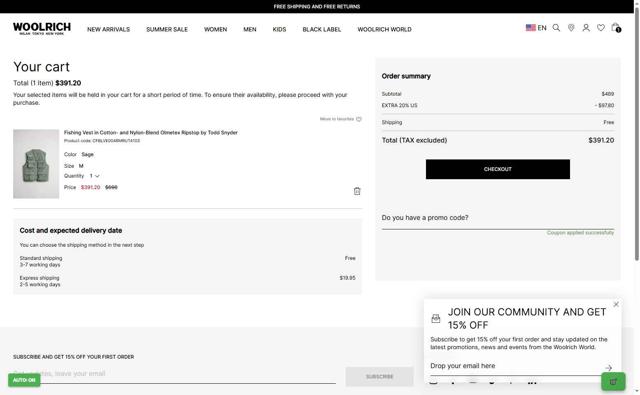Click the Woolrich logo
Screen dimensions: 640x395
tap(42, 28)
